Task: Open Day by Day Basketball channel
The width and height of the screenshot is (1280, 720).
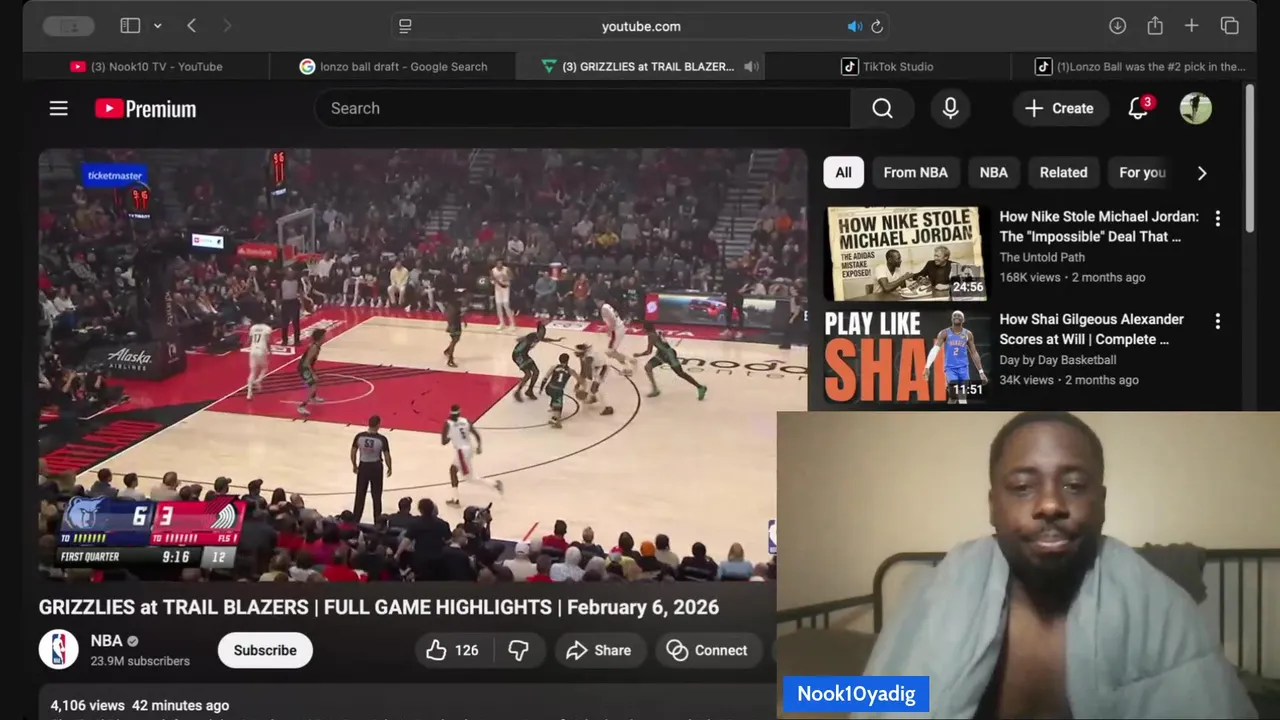Action: [x=1058, y=360]
